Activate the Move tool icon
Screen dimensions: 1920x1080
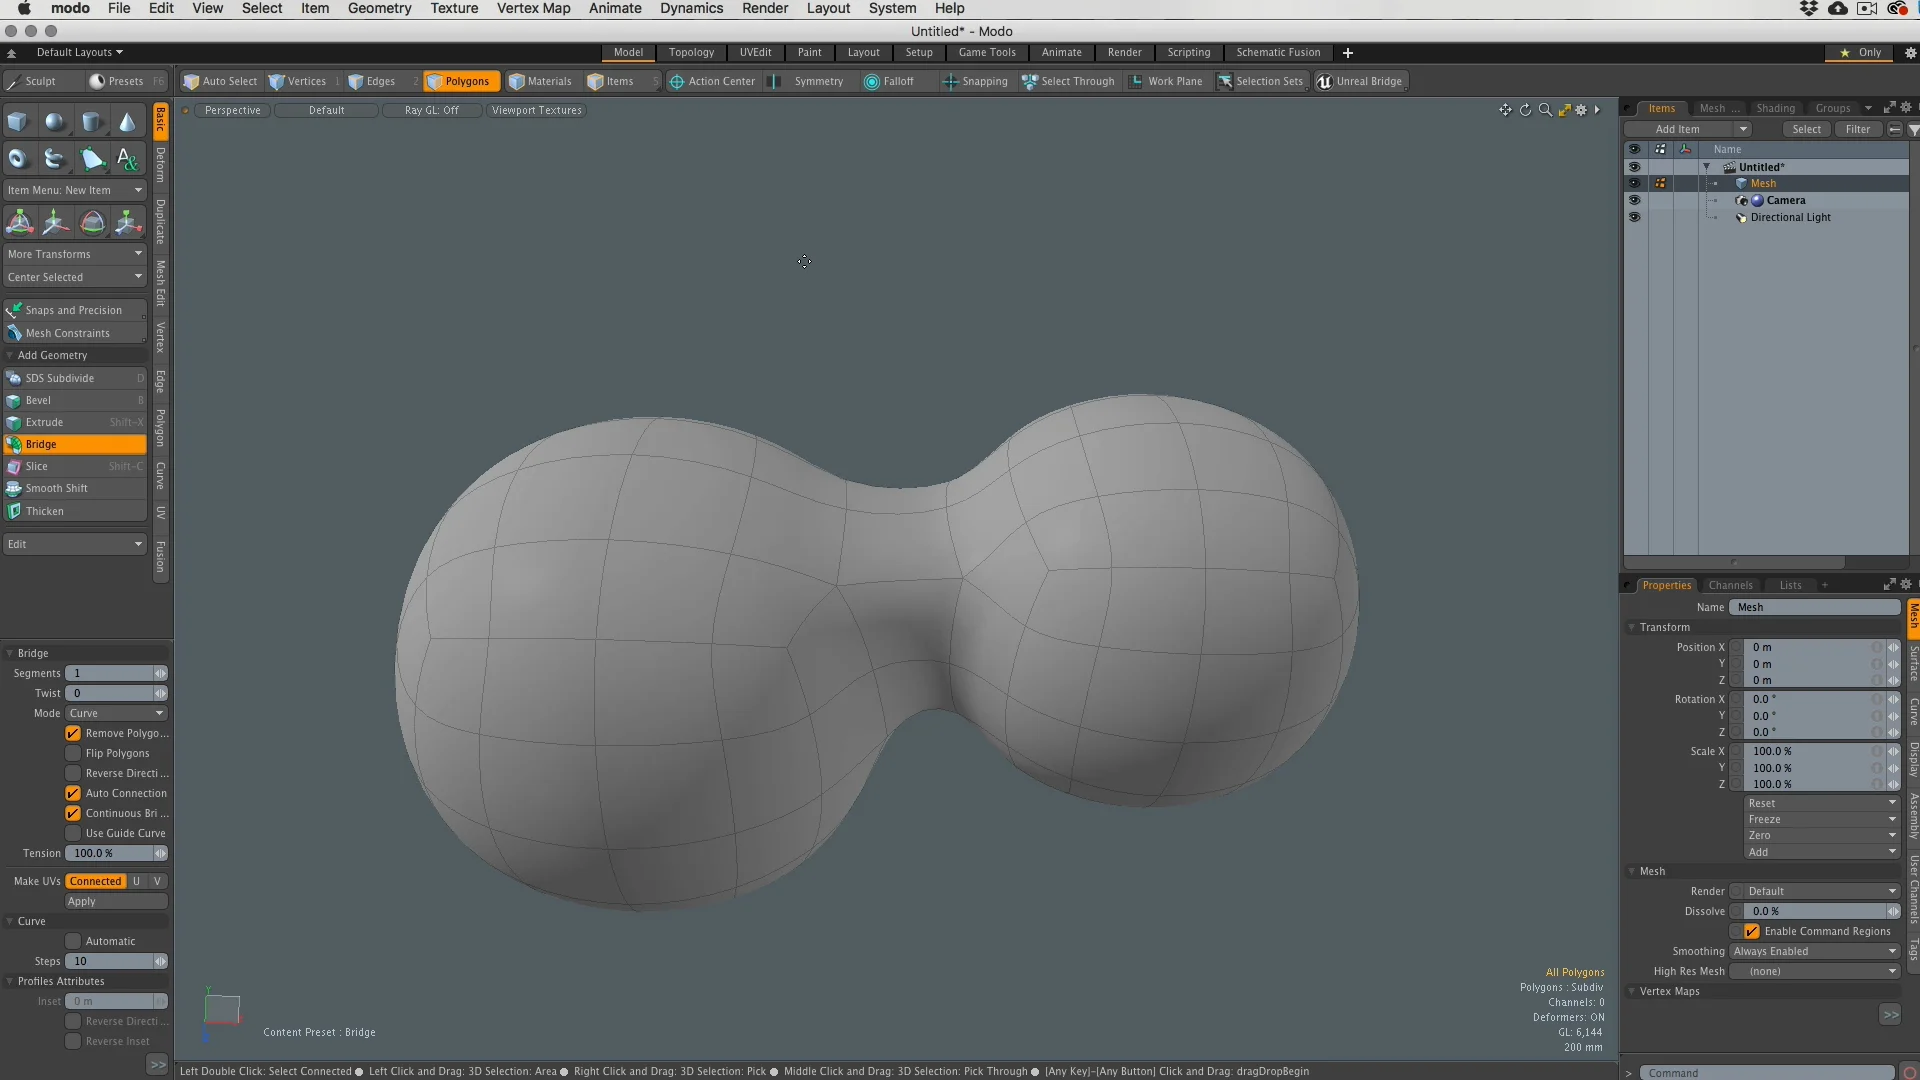coord(55,222)
